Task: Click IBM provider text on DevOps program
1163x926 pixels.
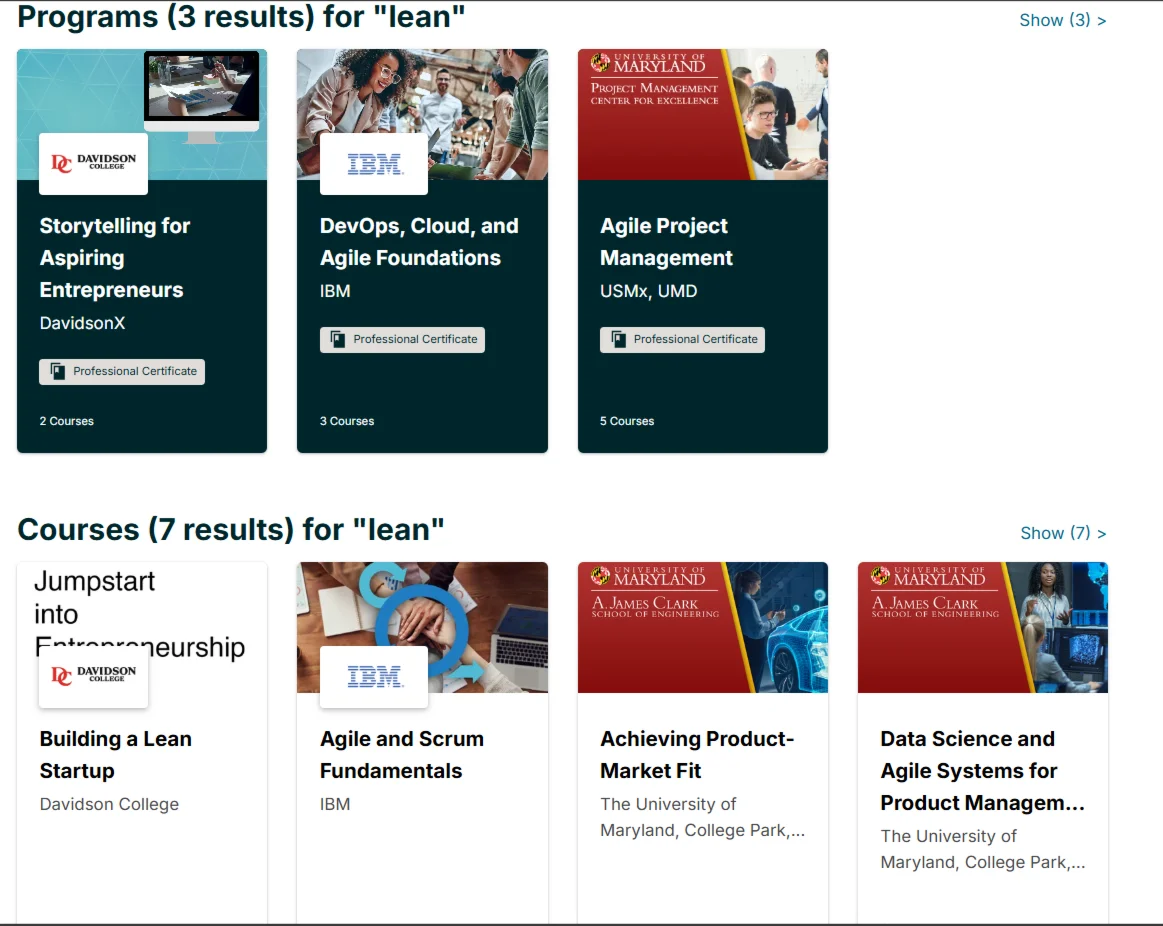Action: (x=335, y=291)
